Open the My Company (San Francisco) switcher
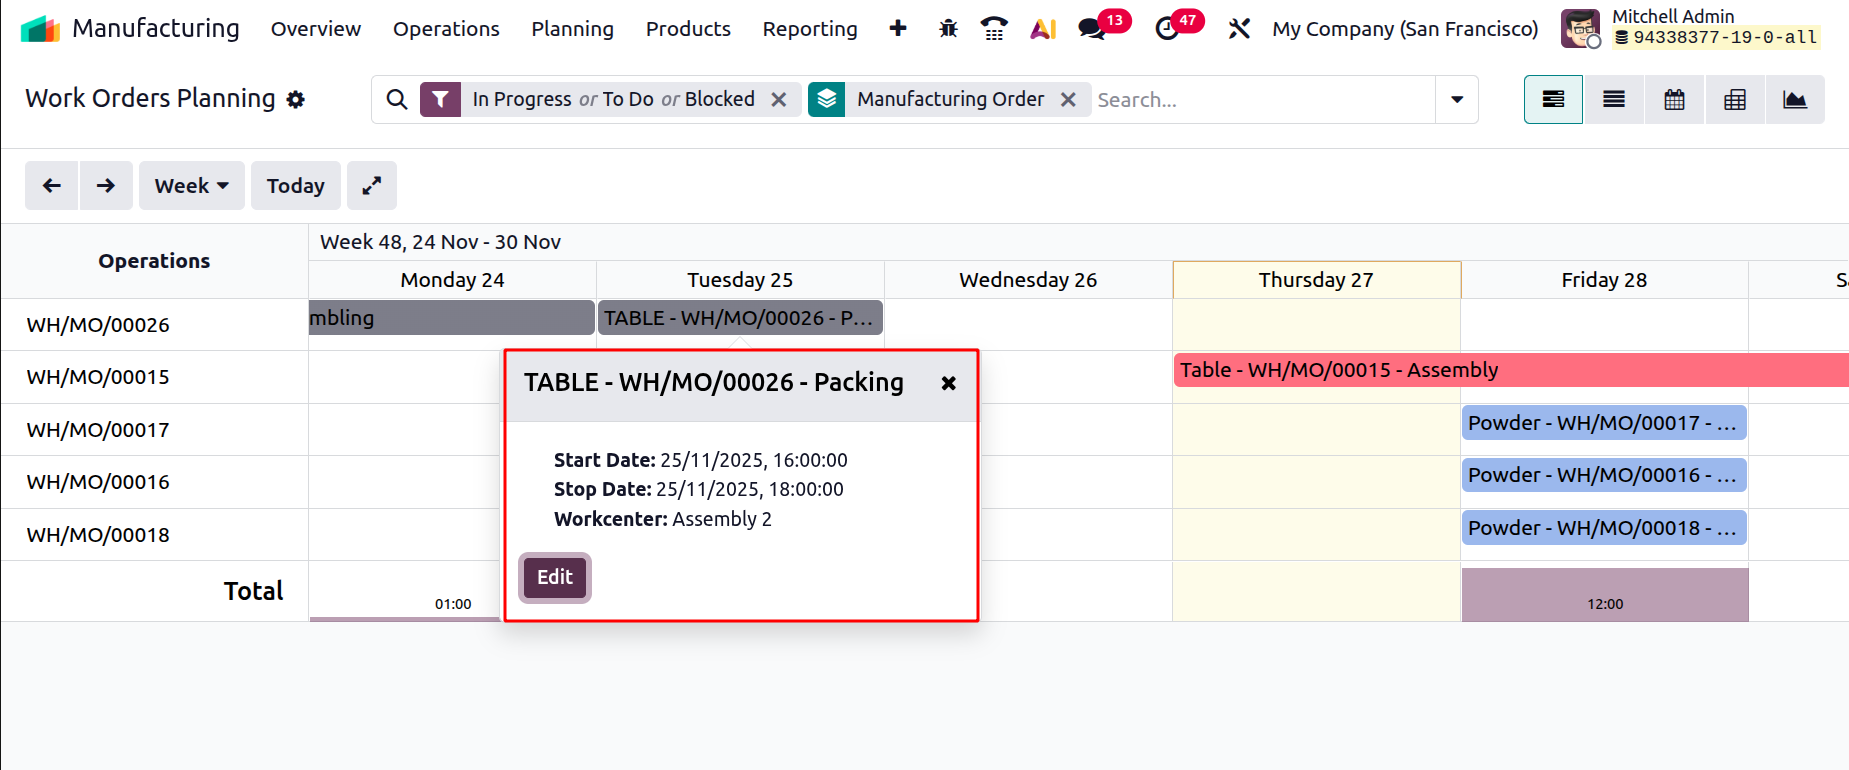 1405,29
